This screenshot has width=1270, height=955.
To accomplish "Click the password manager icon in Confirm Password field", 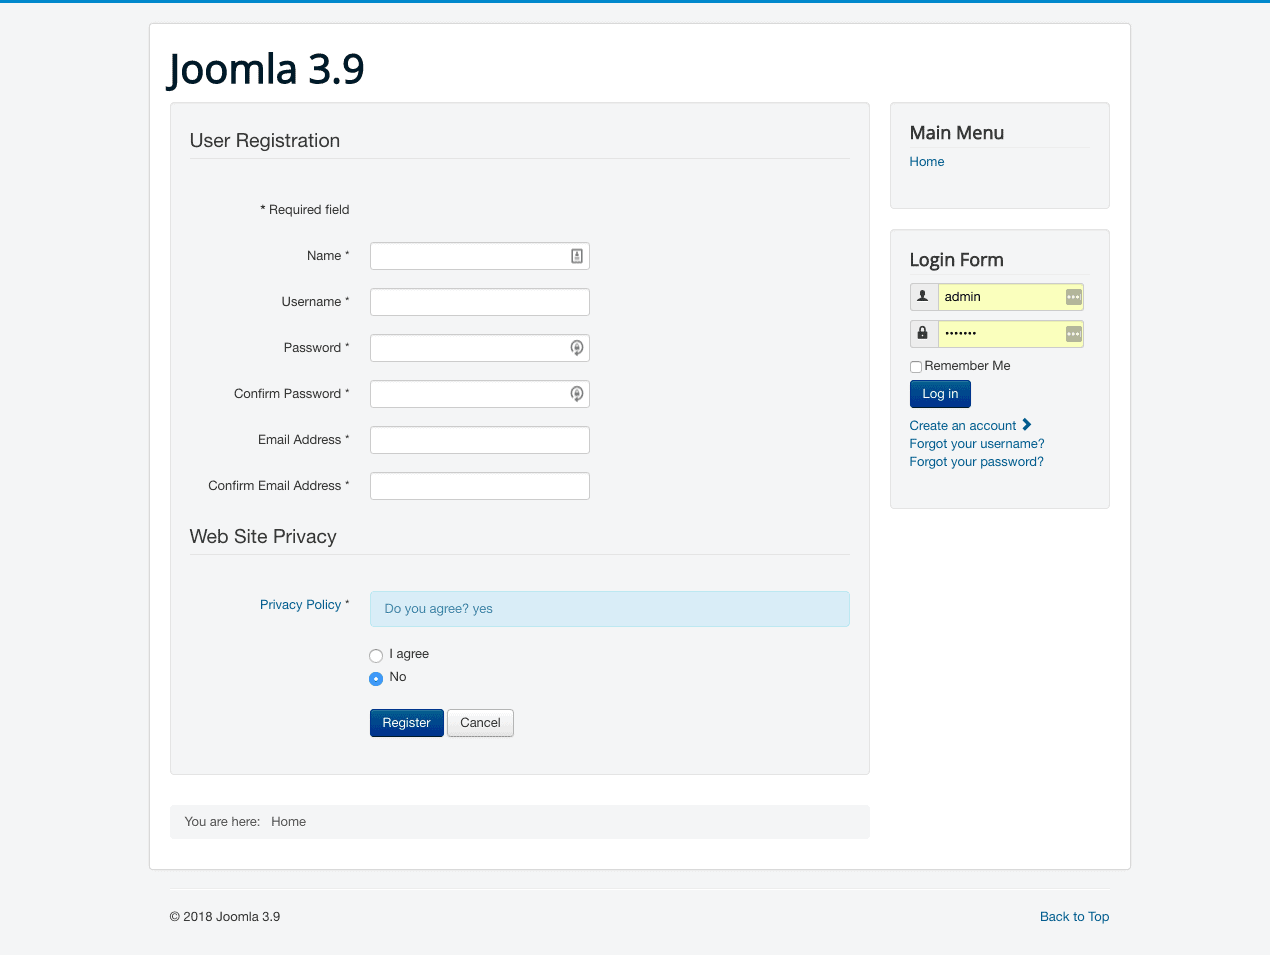I will point(577,394).
